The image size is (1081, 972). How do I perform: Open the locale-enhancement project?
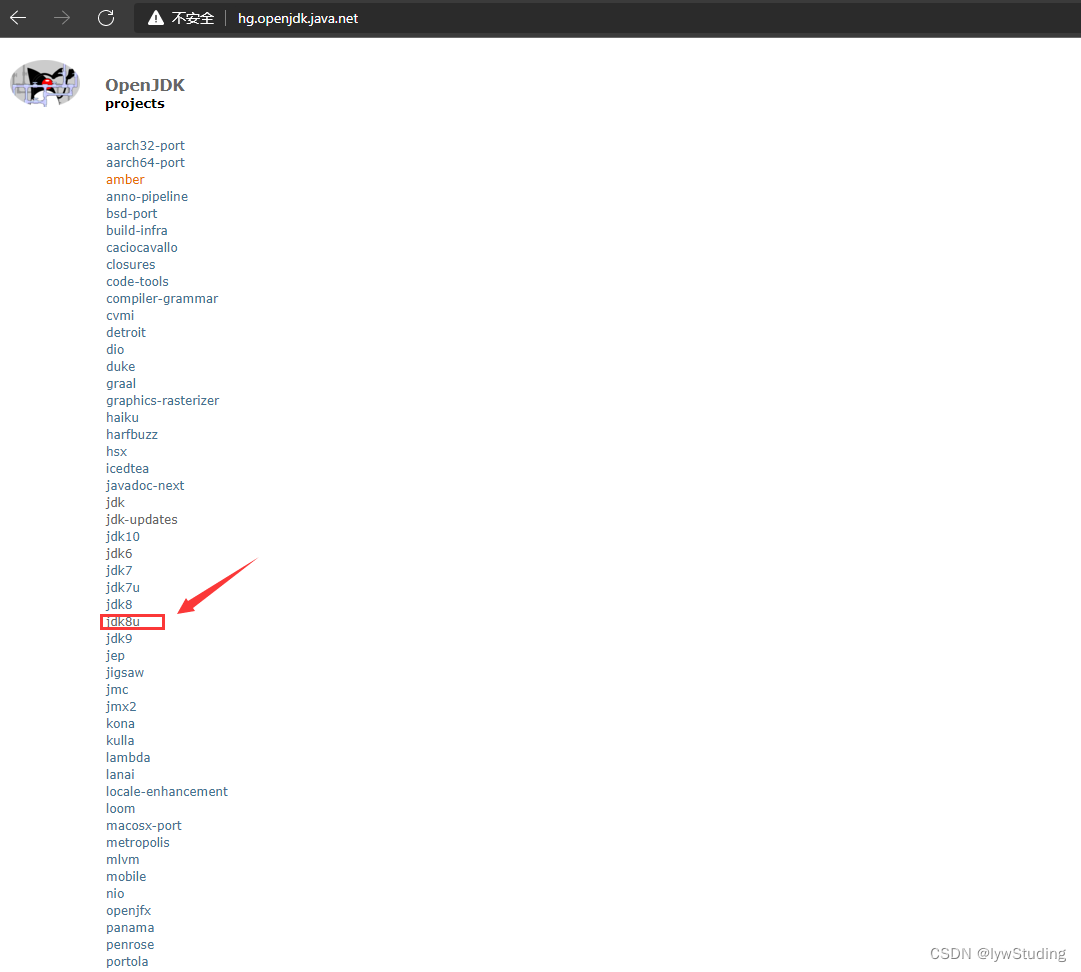(167, 791)
